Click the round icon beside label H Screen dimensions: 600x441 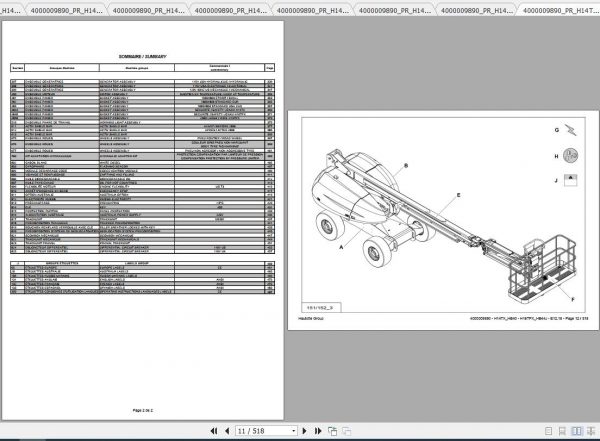(x=570, y=155)
